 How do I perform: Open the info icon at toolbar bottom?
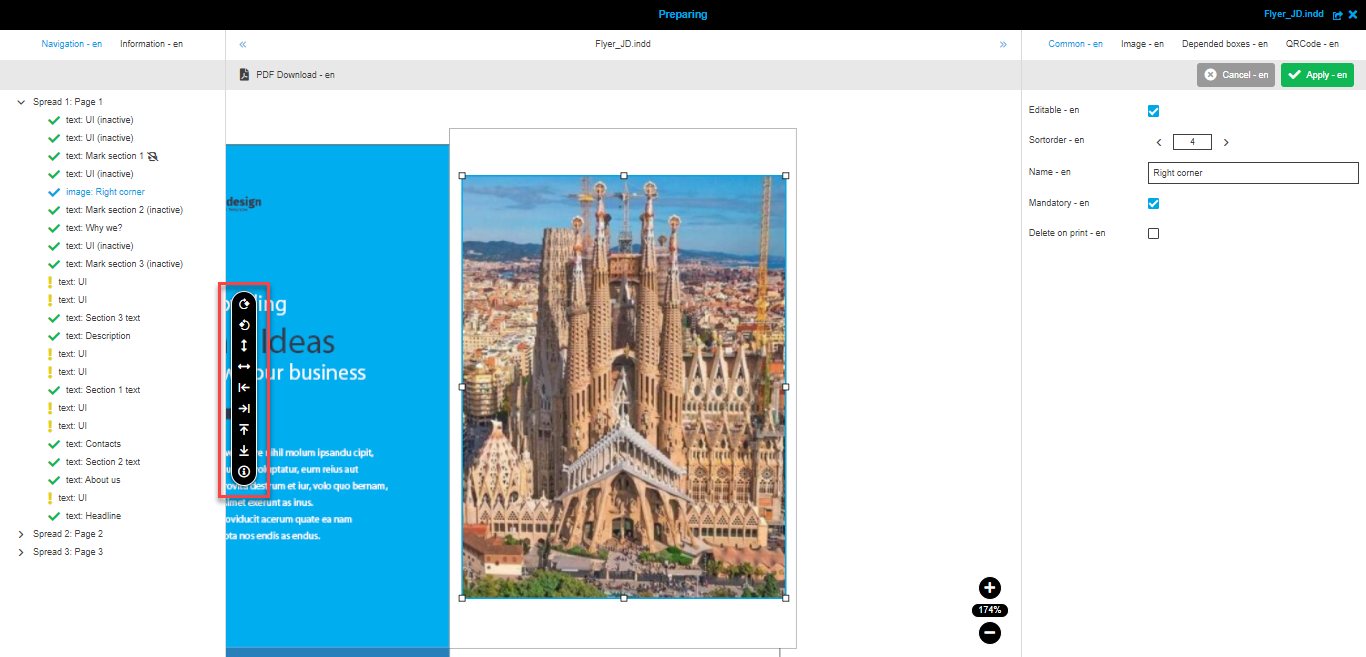[x=244, y=471]
